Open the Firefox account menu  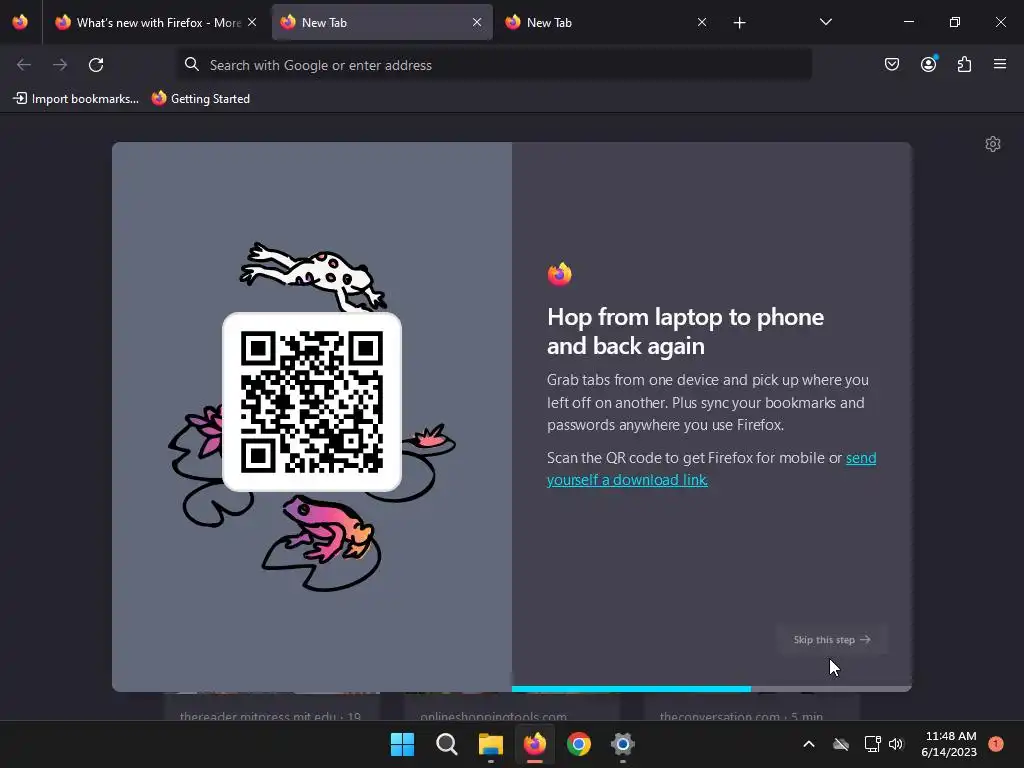pos(928,64)
